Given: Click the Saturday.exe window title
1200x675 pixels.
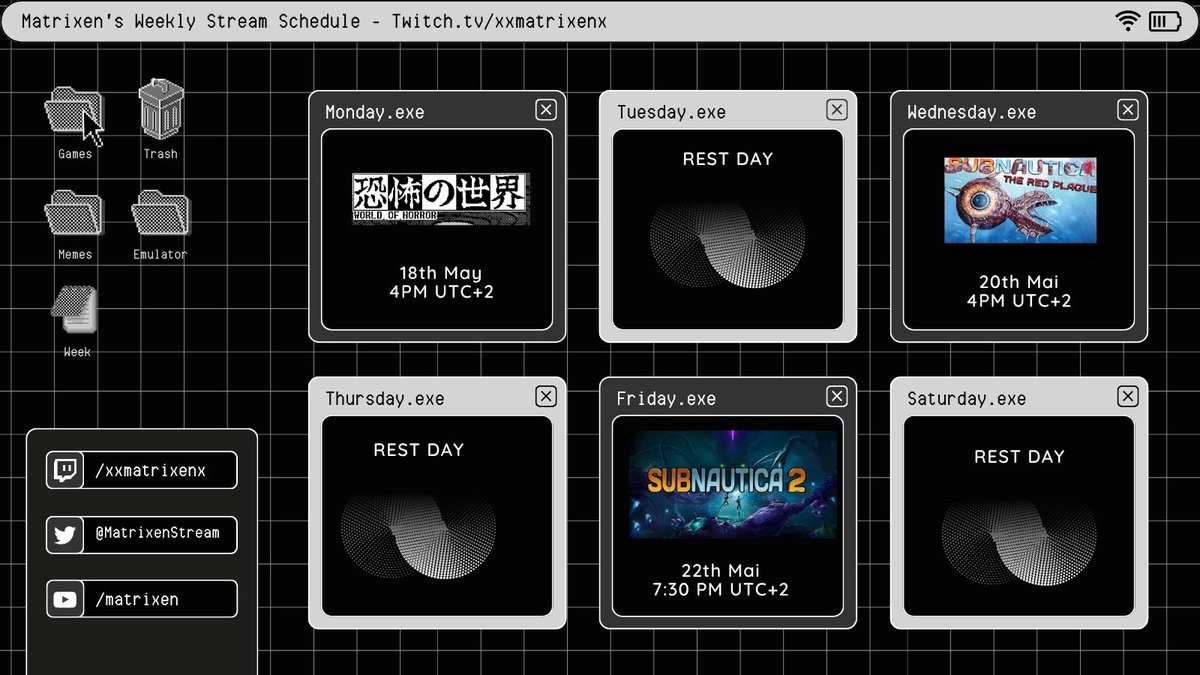Looking at the screenshot, I should click(x=966, y=399).
